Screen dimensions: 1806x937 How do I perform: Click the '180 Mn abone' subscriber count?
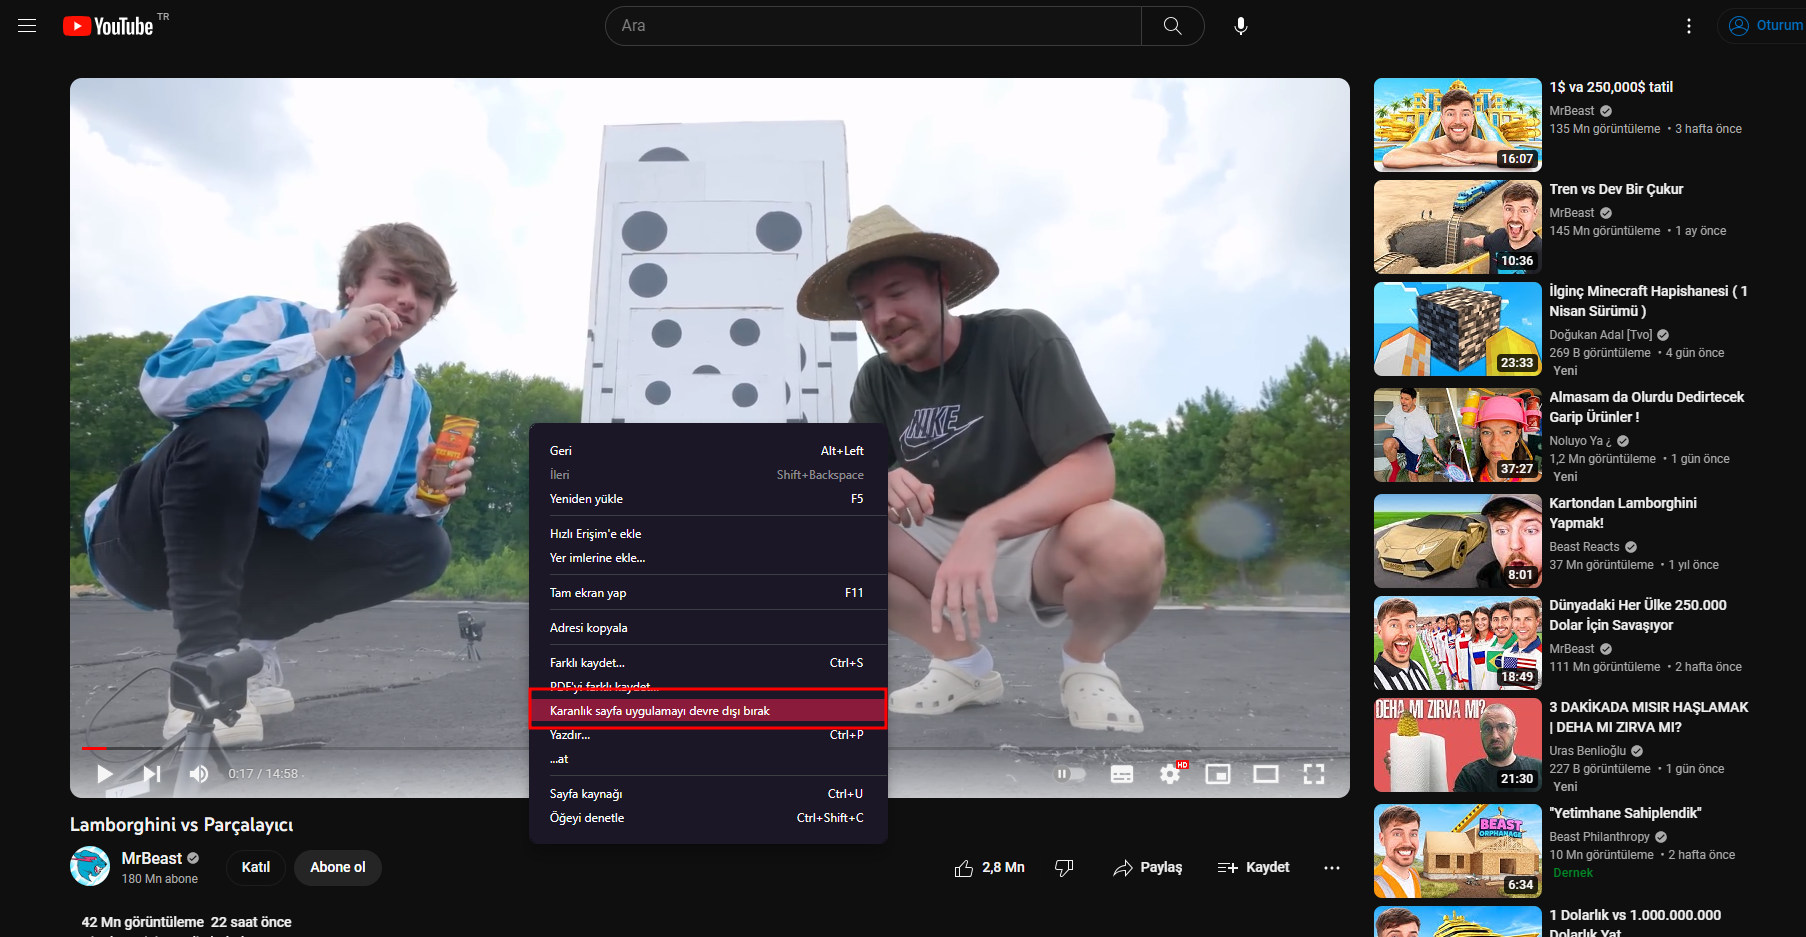pos(160,879)
